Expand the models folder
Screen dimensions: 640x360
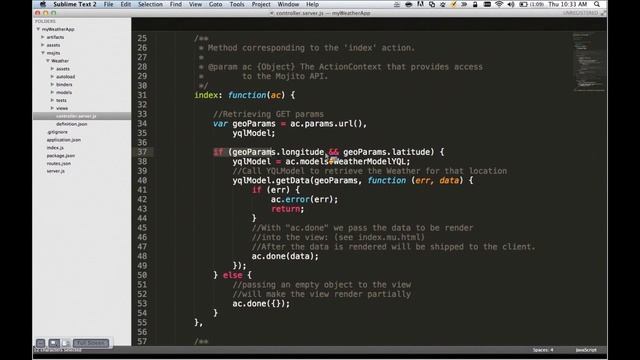coord(52,92)
